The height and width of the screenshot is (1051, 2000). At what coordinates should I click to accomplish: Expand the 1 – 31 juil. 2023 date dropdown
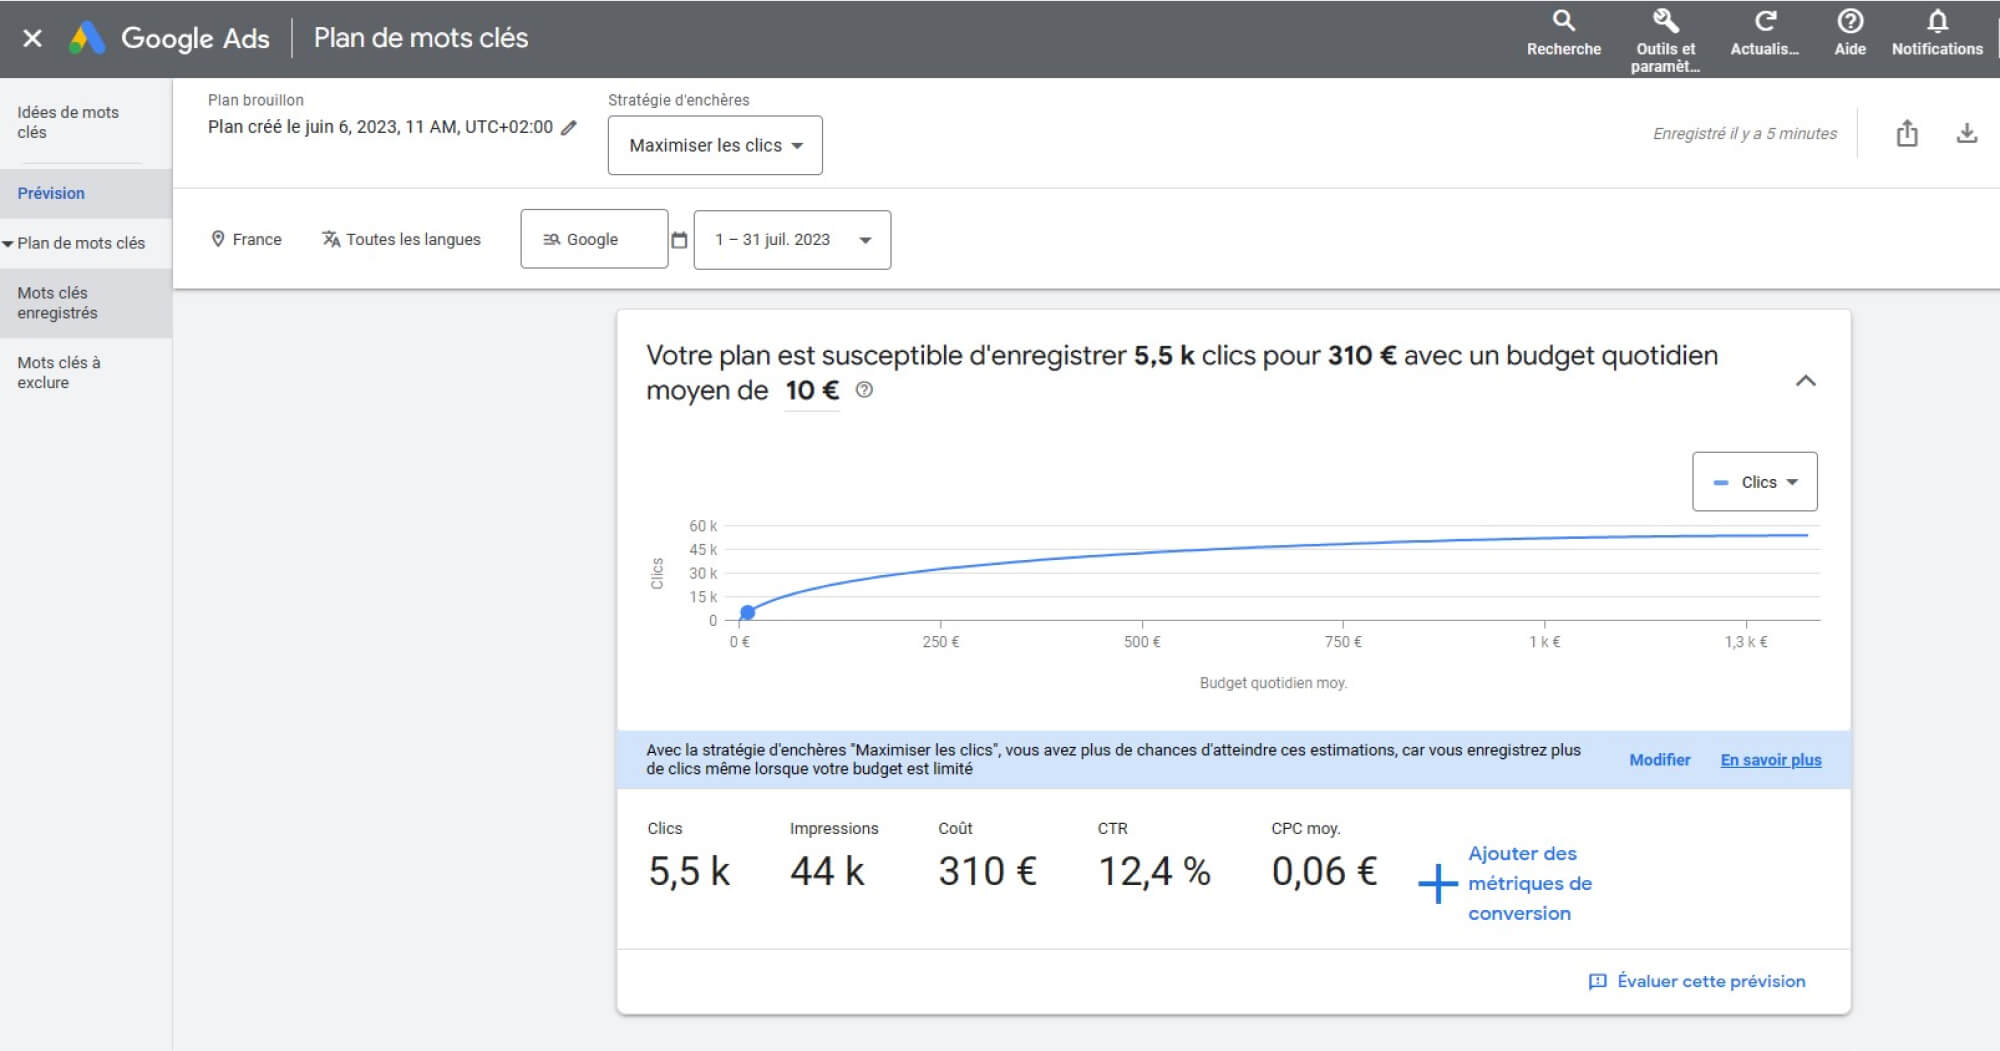pyautogui.click(x=792, y=240)
